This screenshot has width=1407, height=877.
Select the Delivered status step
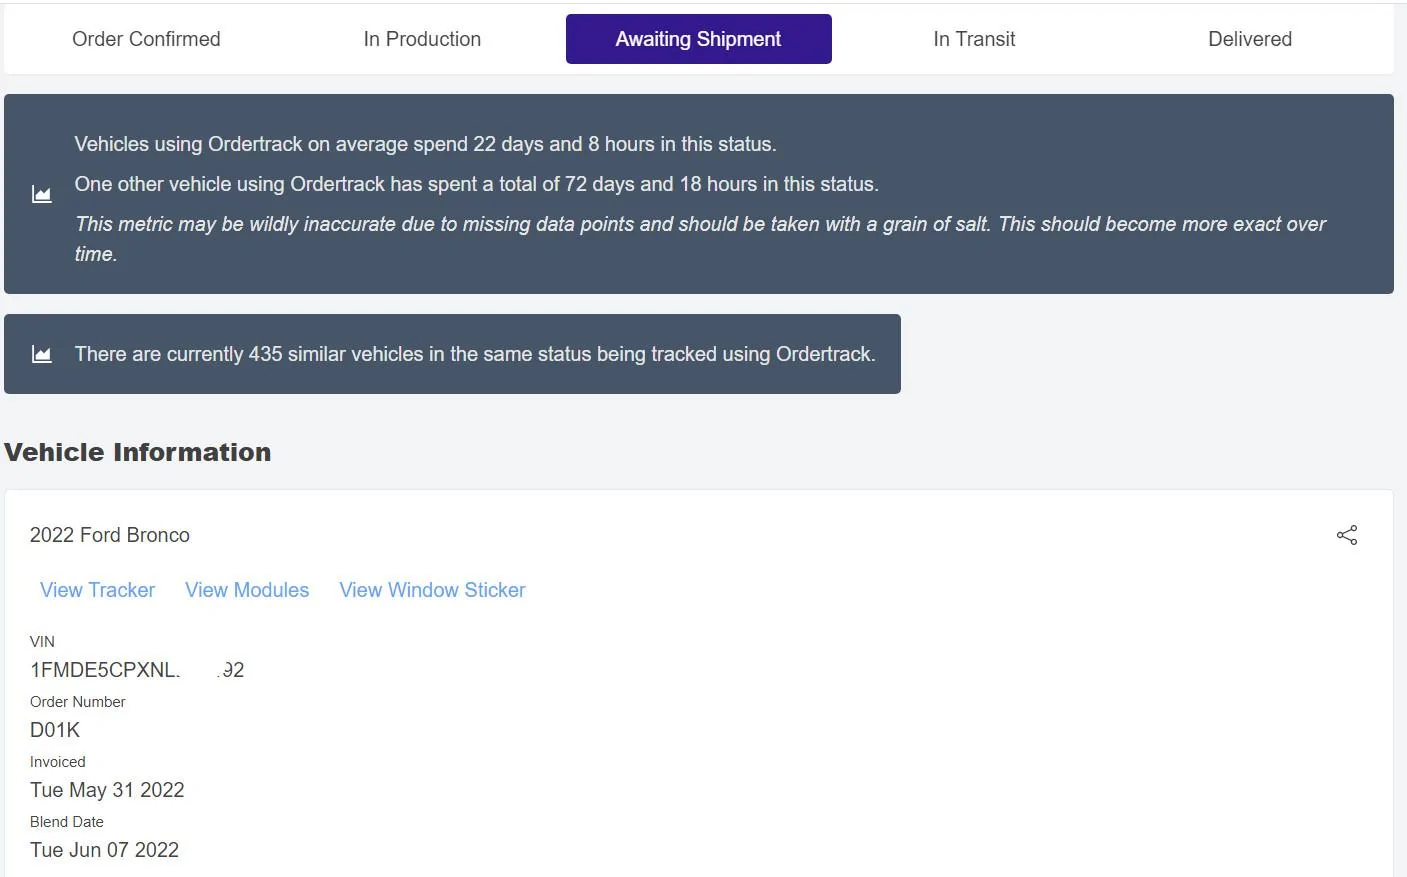click(x=1250, y=39)
